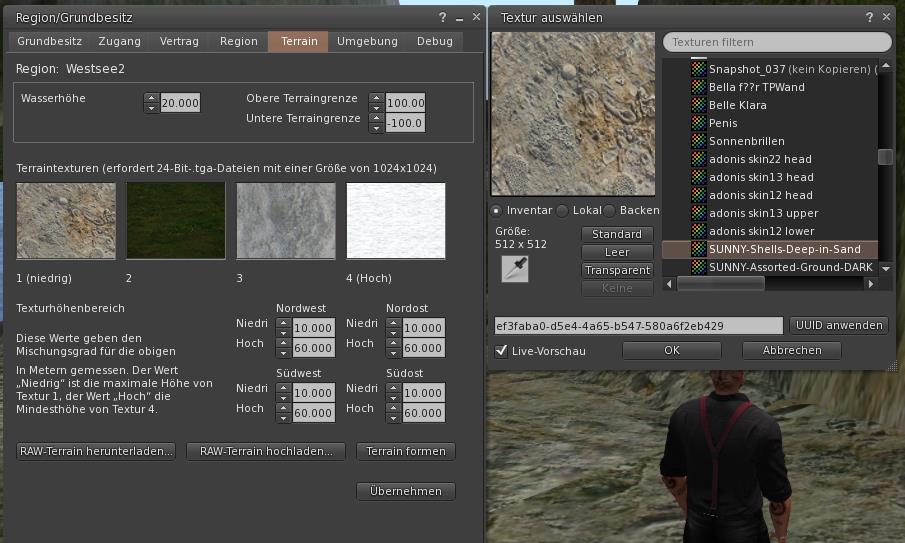Select the Inventar radio button
Screen dimensions: 905x543
click(497, 211)
